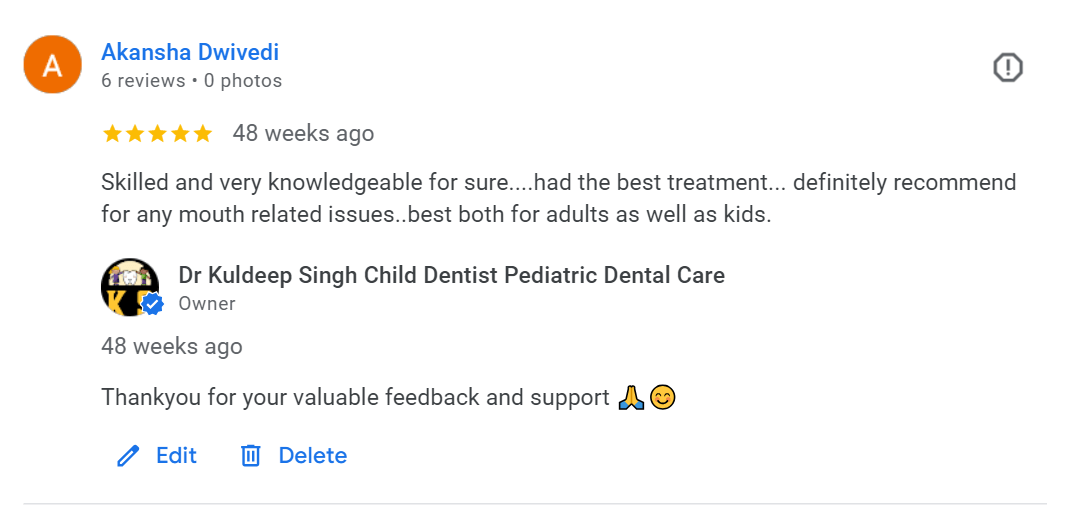Viewport: 1082px width, 509px height.
Task: Click the trash can icon beside Delete
Action: [x=250, y=456]
